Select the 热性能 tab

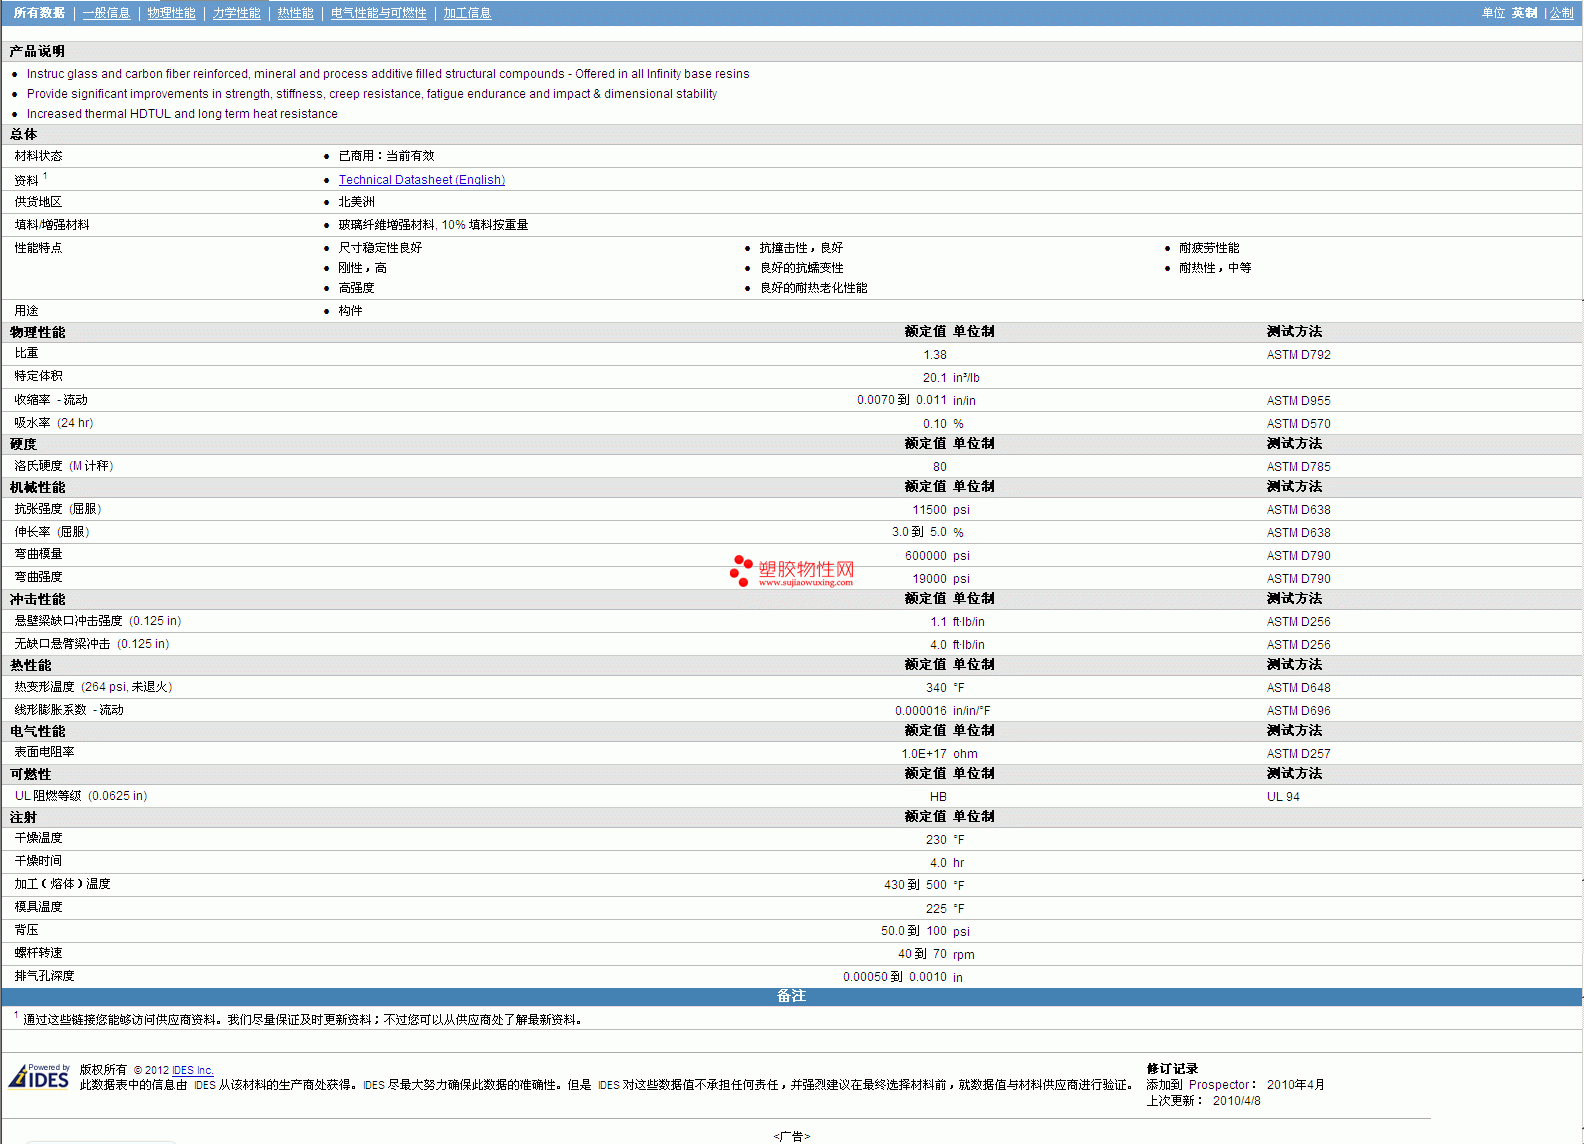295,13
